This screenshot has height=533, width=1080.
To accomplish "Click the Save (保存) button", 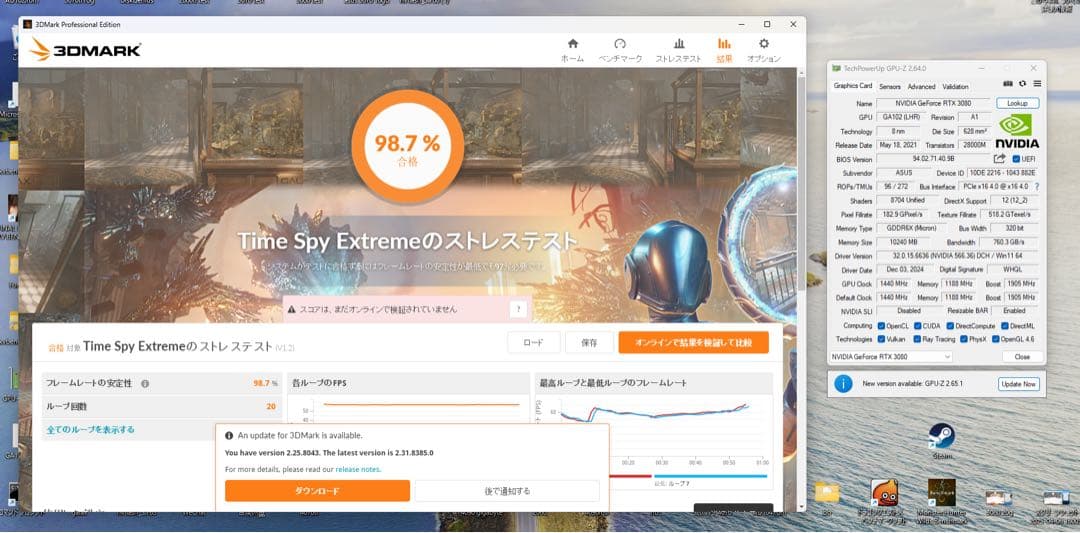I will (x=589, y=342).
